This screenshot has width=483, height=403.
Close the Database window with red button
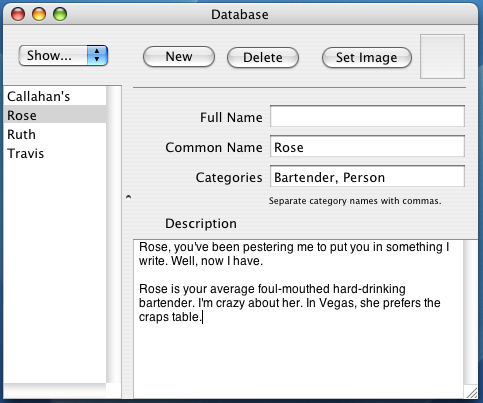tap(18, 14)
